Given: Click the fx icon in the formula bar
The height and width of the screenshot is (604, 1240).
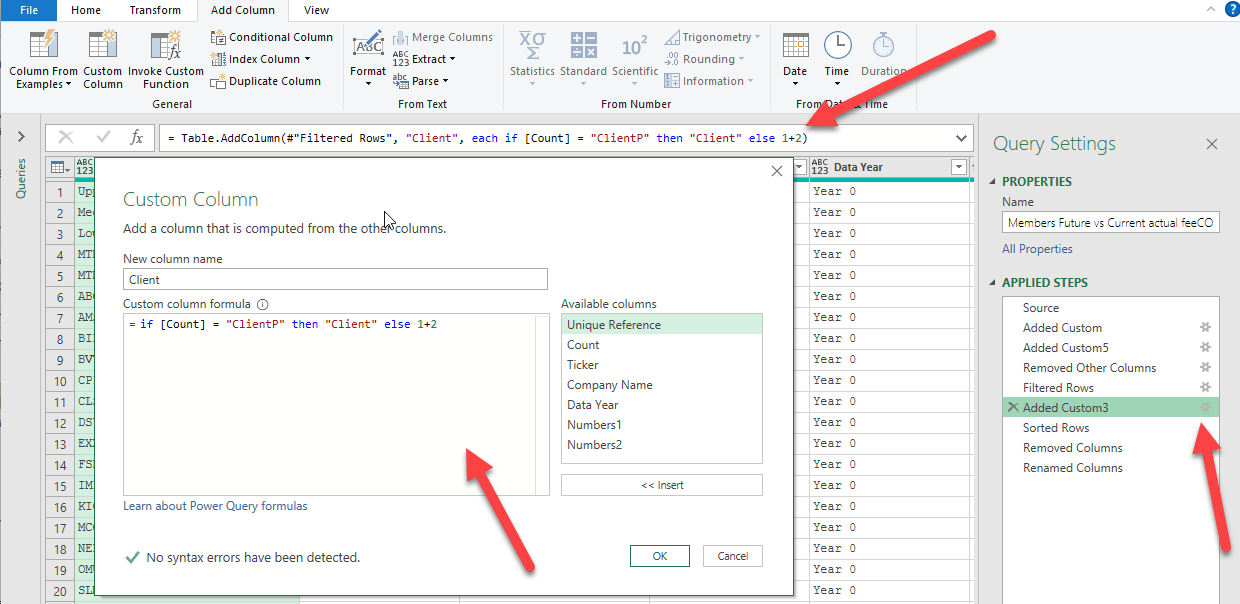Looking at the screenshot, I should pos(137,138).
